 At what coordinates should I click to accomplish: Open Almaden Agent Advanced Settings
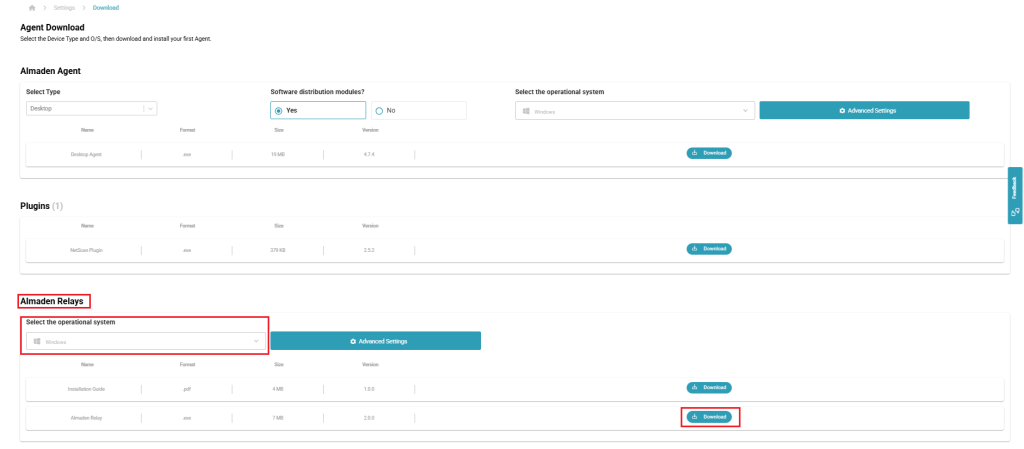tap(864, 110)
